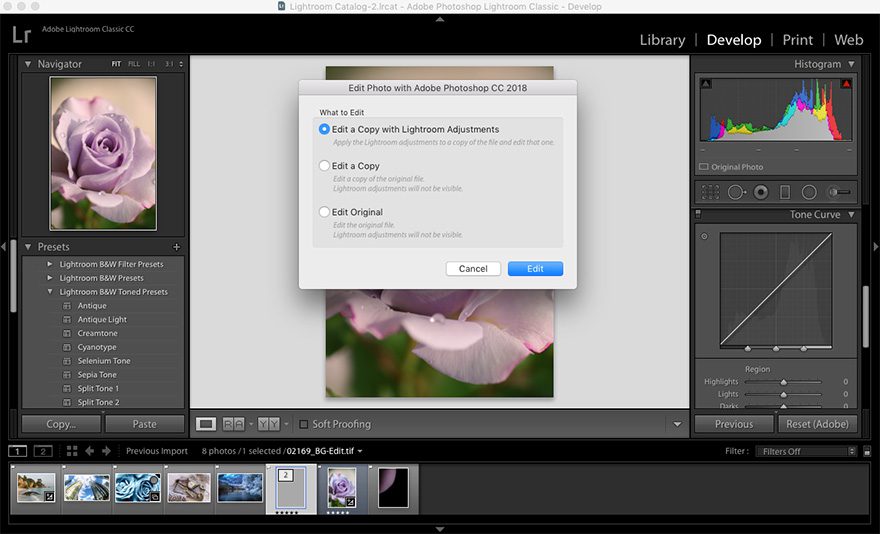Collapse the Tone Curve panel
The height and width of the screenshot is (534, 880).
pyautogui.click(x=851, y=215)
